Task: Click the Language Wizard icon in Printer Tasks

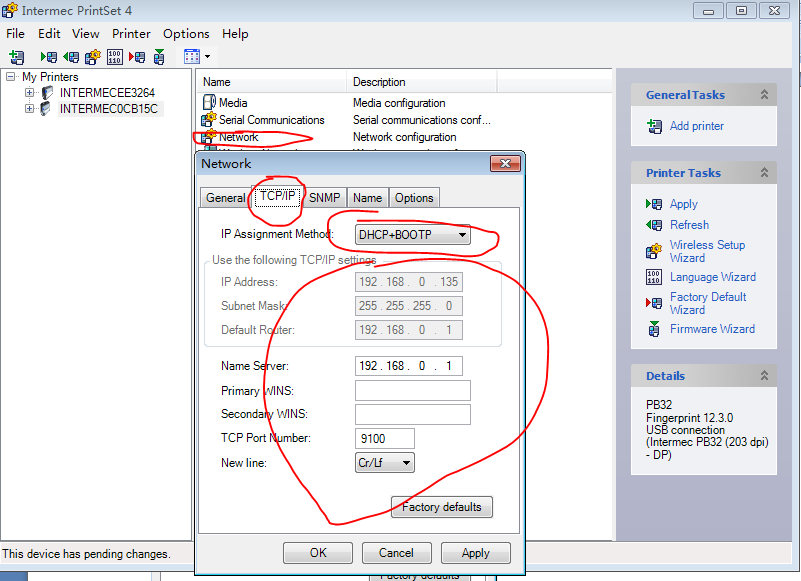Action: (x=654, y=277)
